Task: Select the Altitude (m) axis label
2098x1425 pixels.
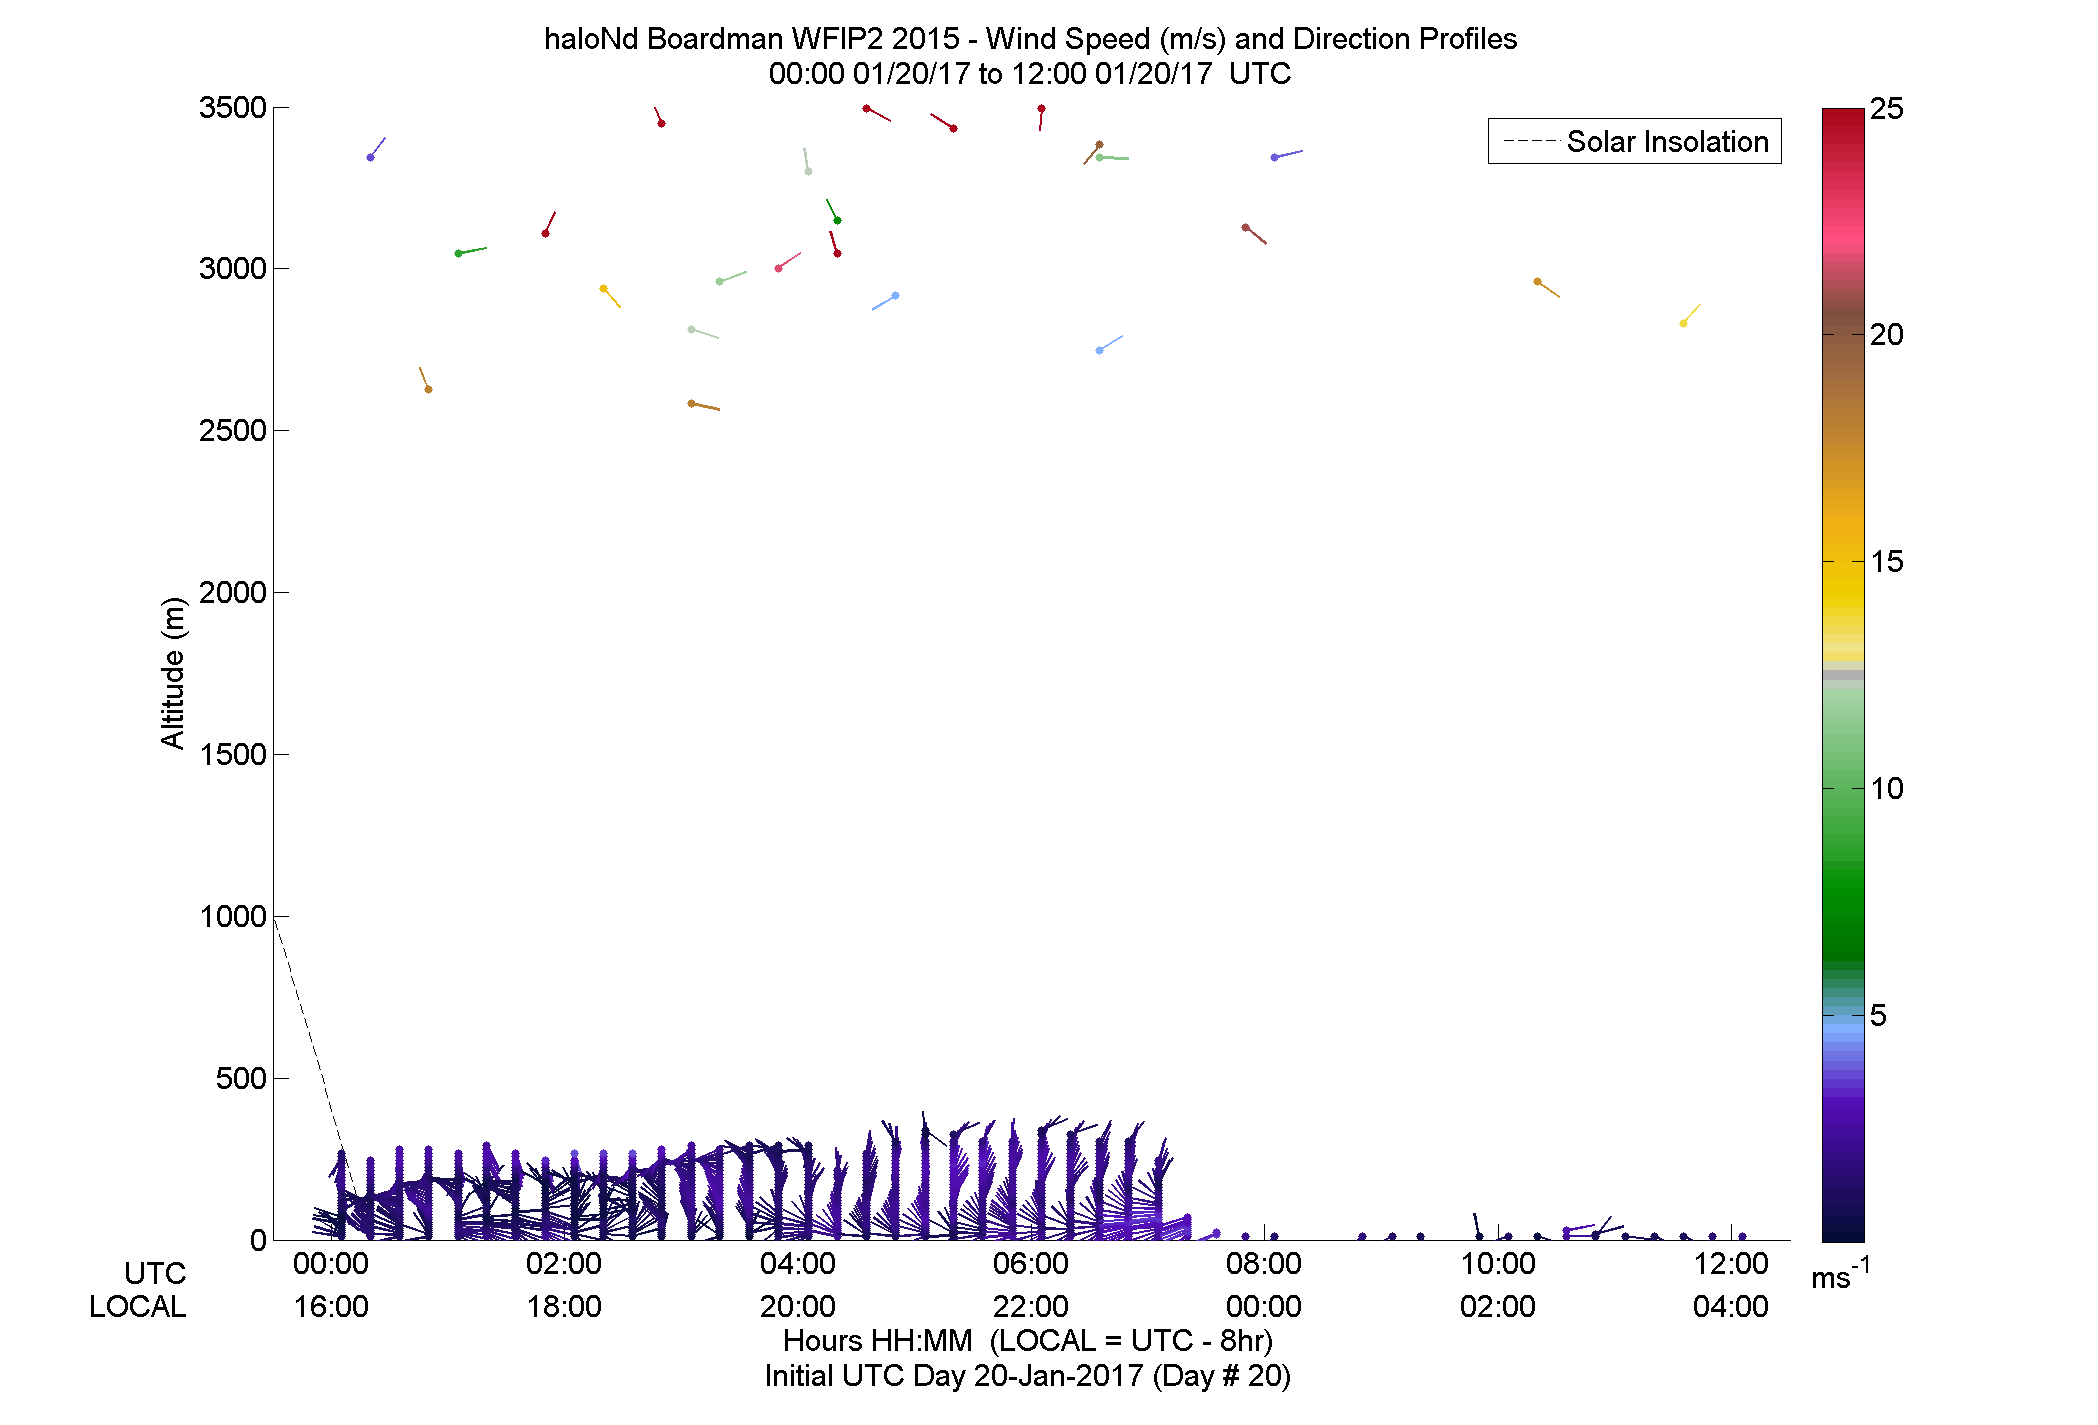Action: pos(173,672)
